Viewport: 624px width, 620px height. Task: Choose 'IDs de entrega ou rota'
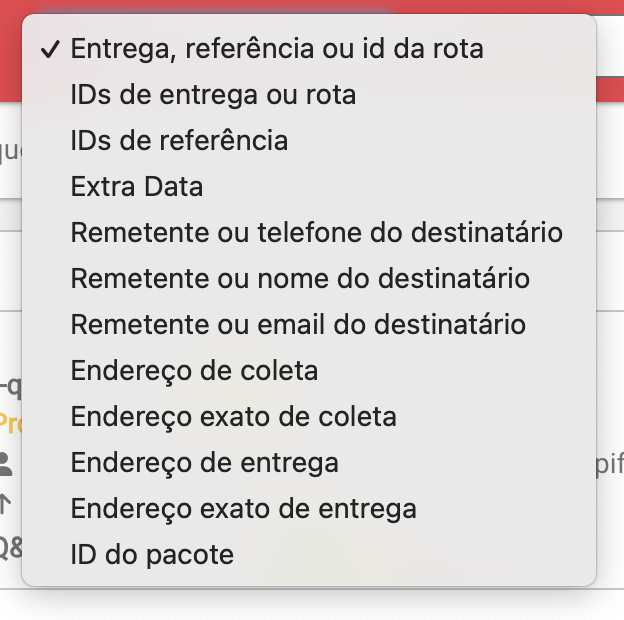coord(309,95)
